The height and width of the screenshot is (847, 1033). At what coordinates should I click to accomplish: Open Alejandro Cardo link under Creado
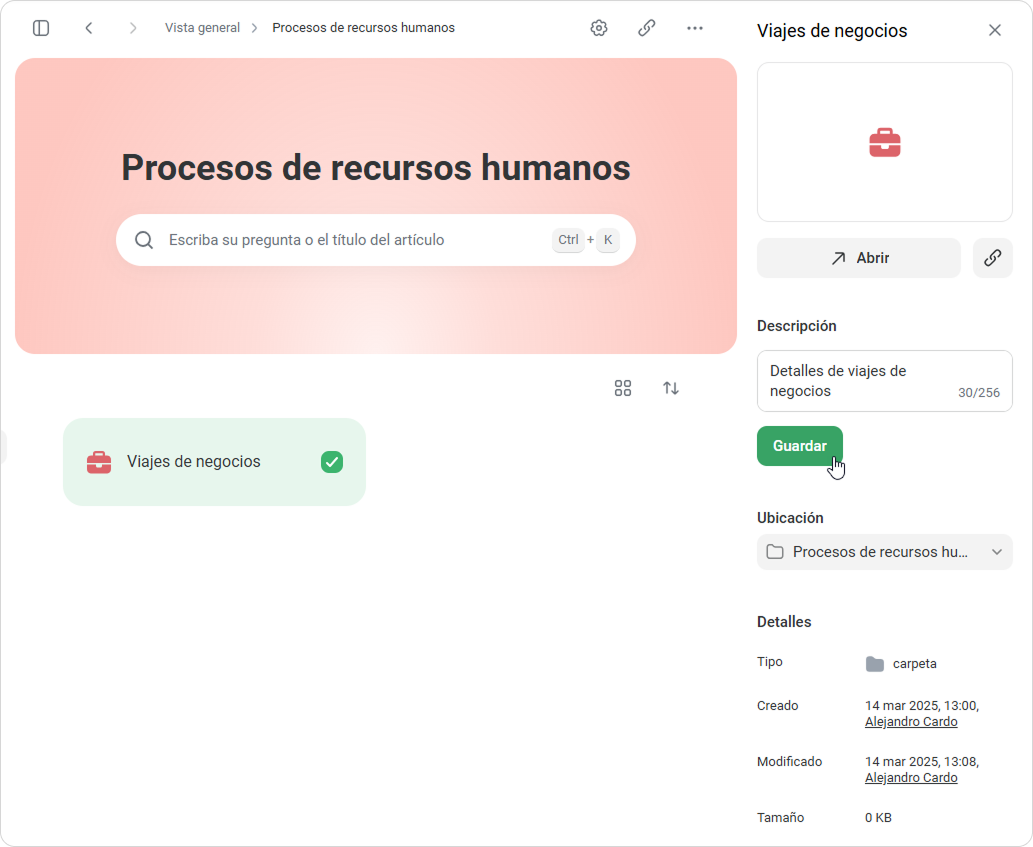(x=911, y=722)
